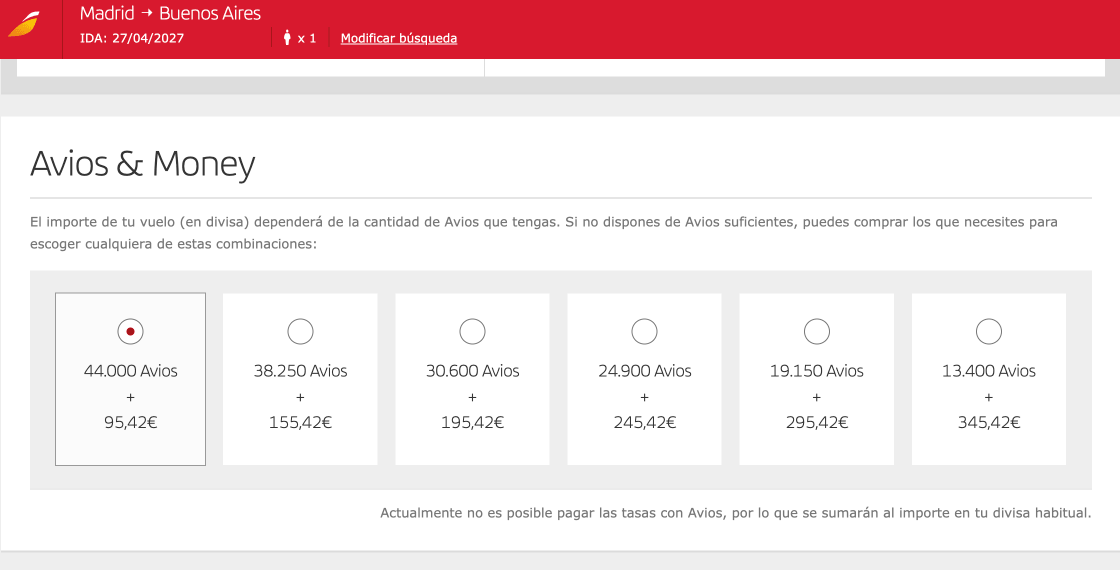Pick the 24.900 Avios radio option
The width and height of the screenshot is (1120, 570).
click(x=644, y=331)
